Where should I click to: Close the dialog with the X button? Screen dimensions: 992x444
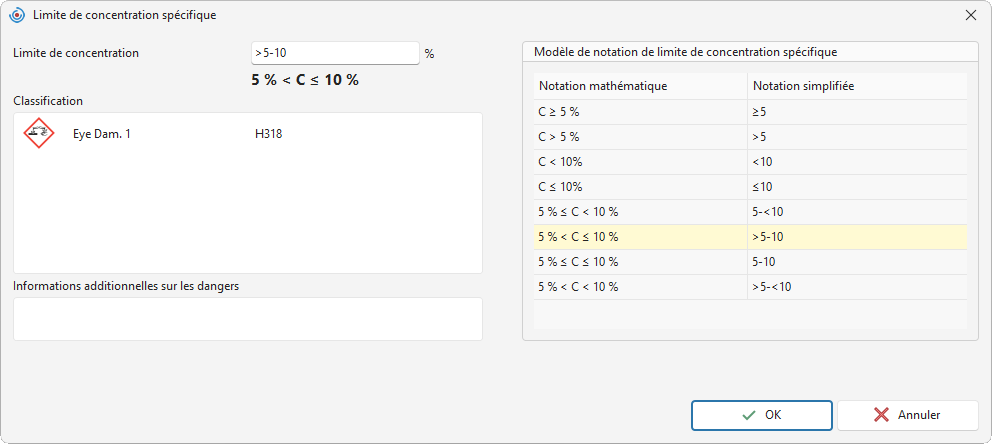pyautogui.click(x=970, y=16)
